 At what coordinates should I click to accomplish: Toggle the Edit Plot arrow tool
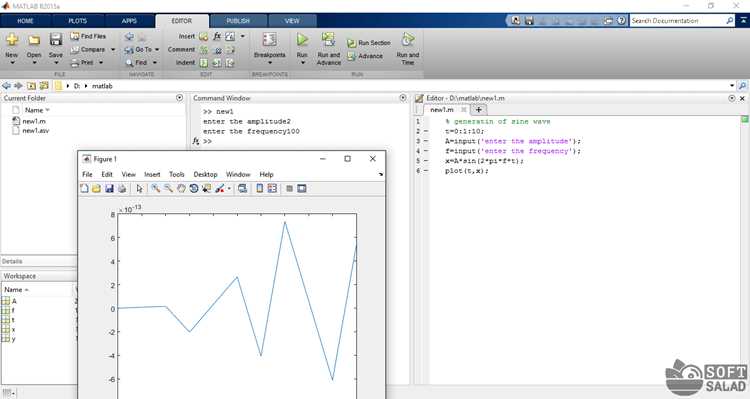pos(139,188)
